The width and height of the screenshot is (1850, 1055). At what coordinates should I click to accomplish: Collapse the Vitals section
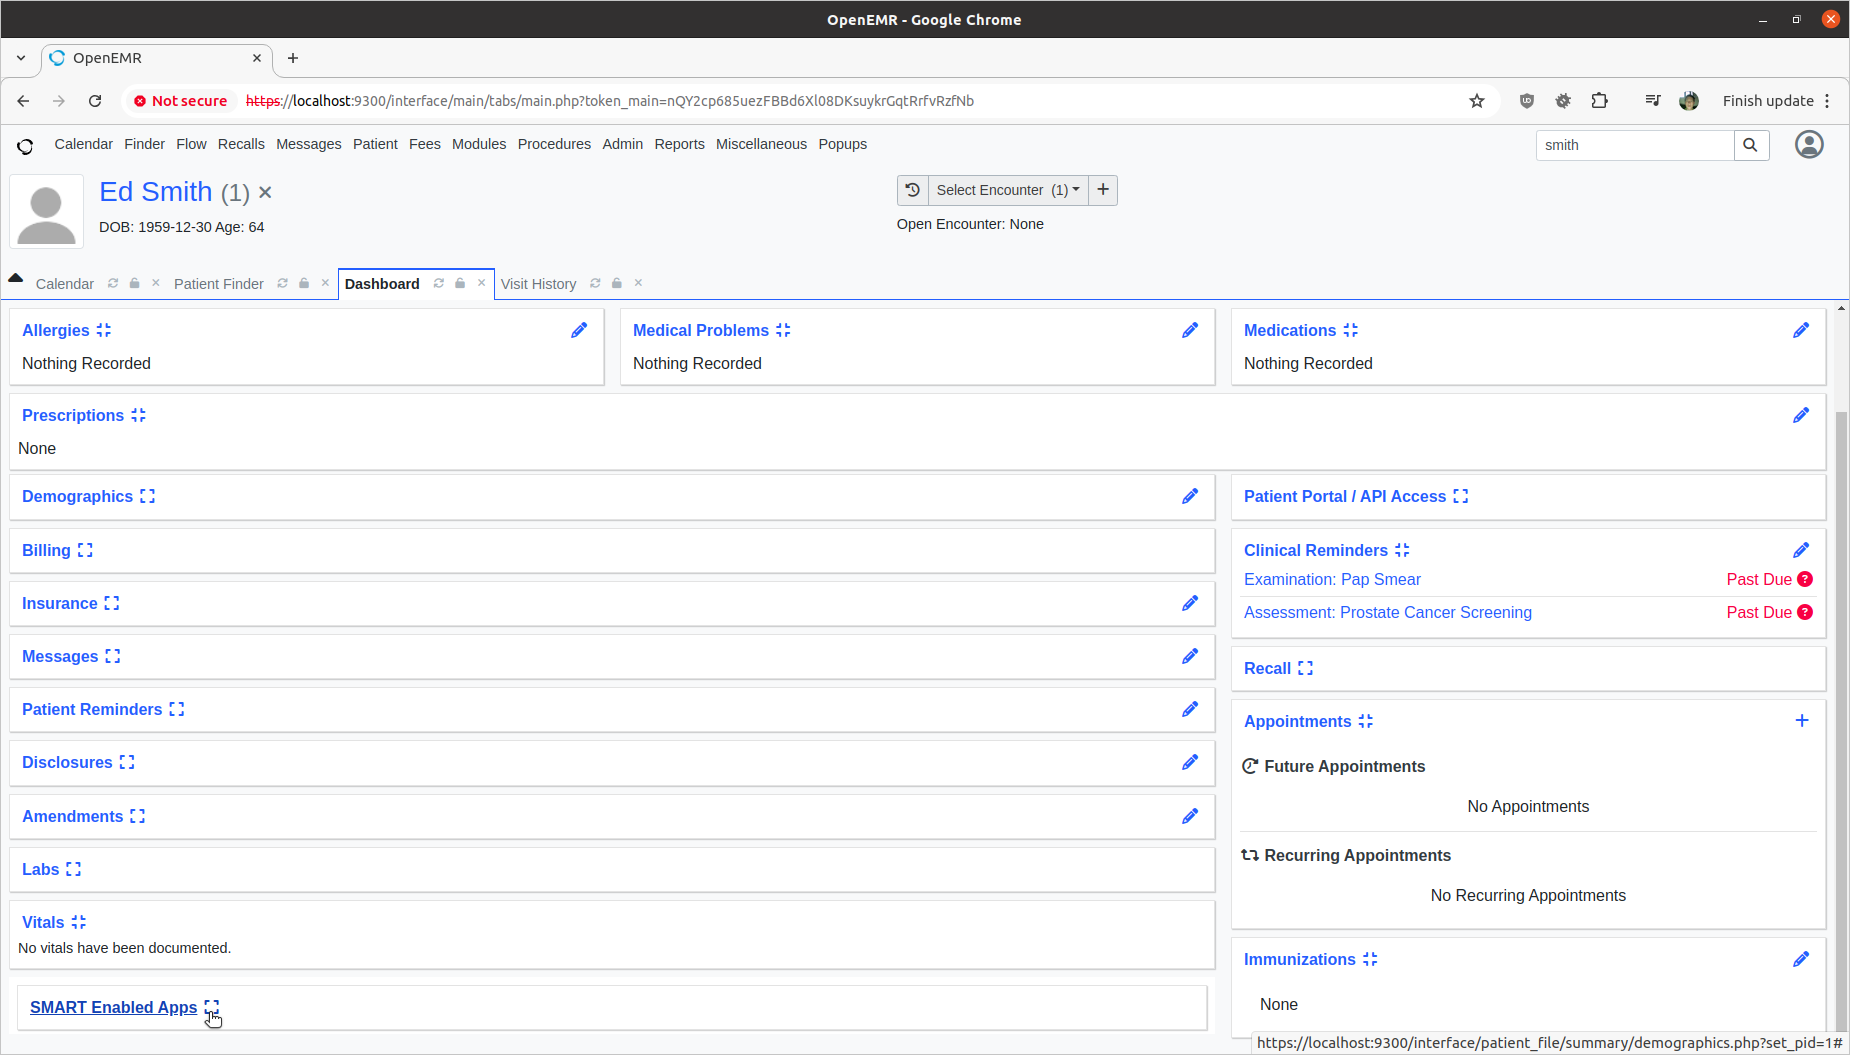79,923
